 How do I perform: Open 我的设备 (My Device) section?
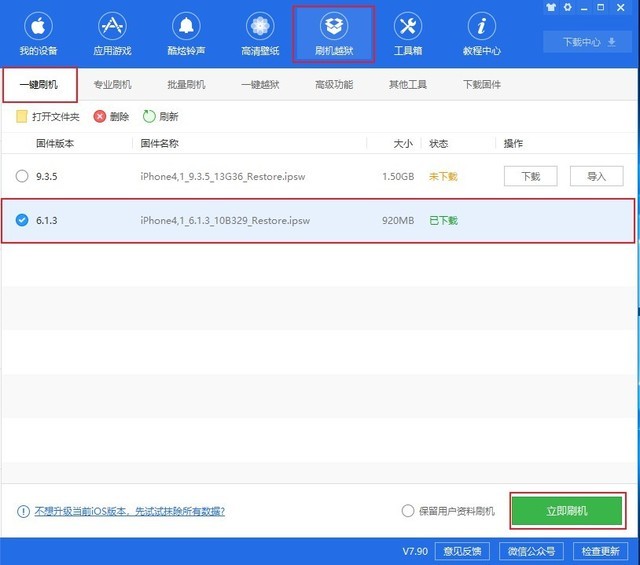click(39, 34)
